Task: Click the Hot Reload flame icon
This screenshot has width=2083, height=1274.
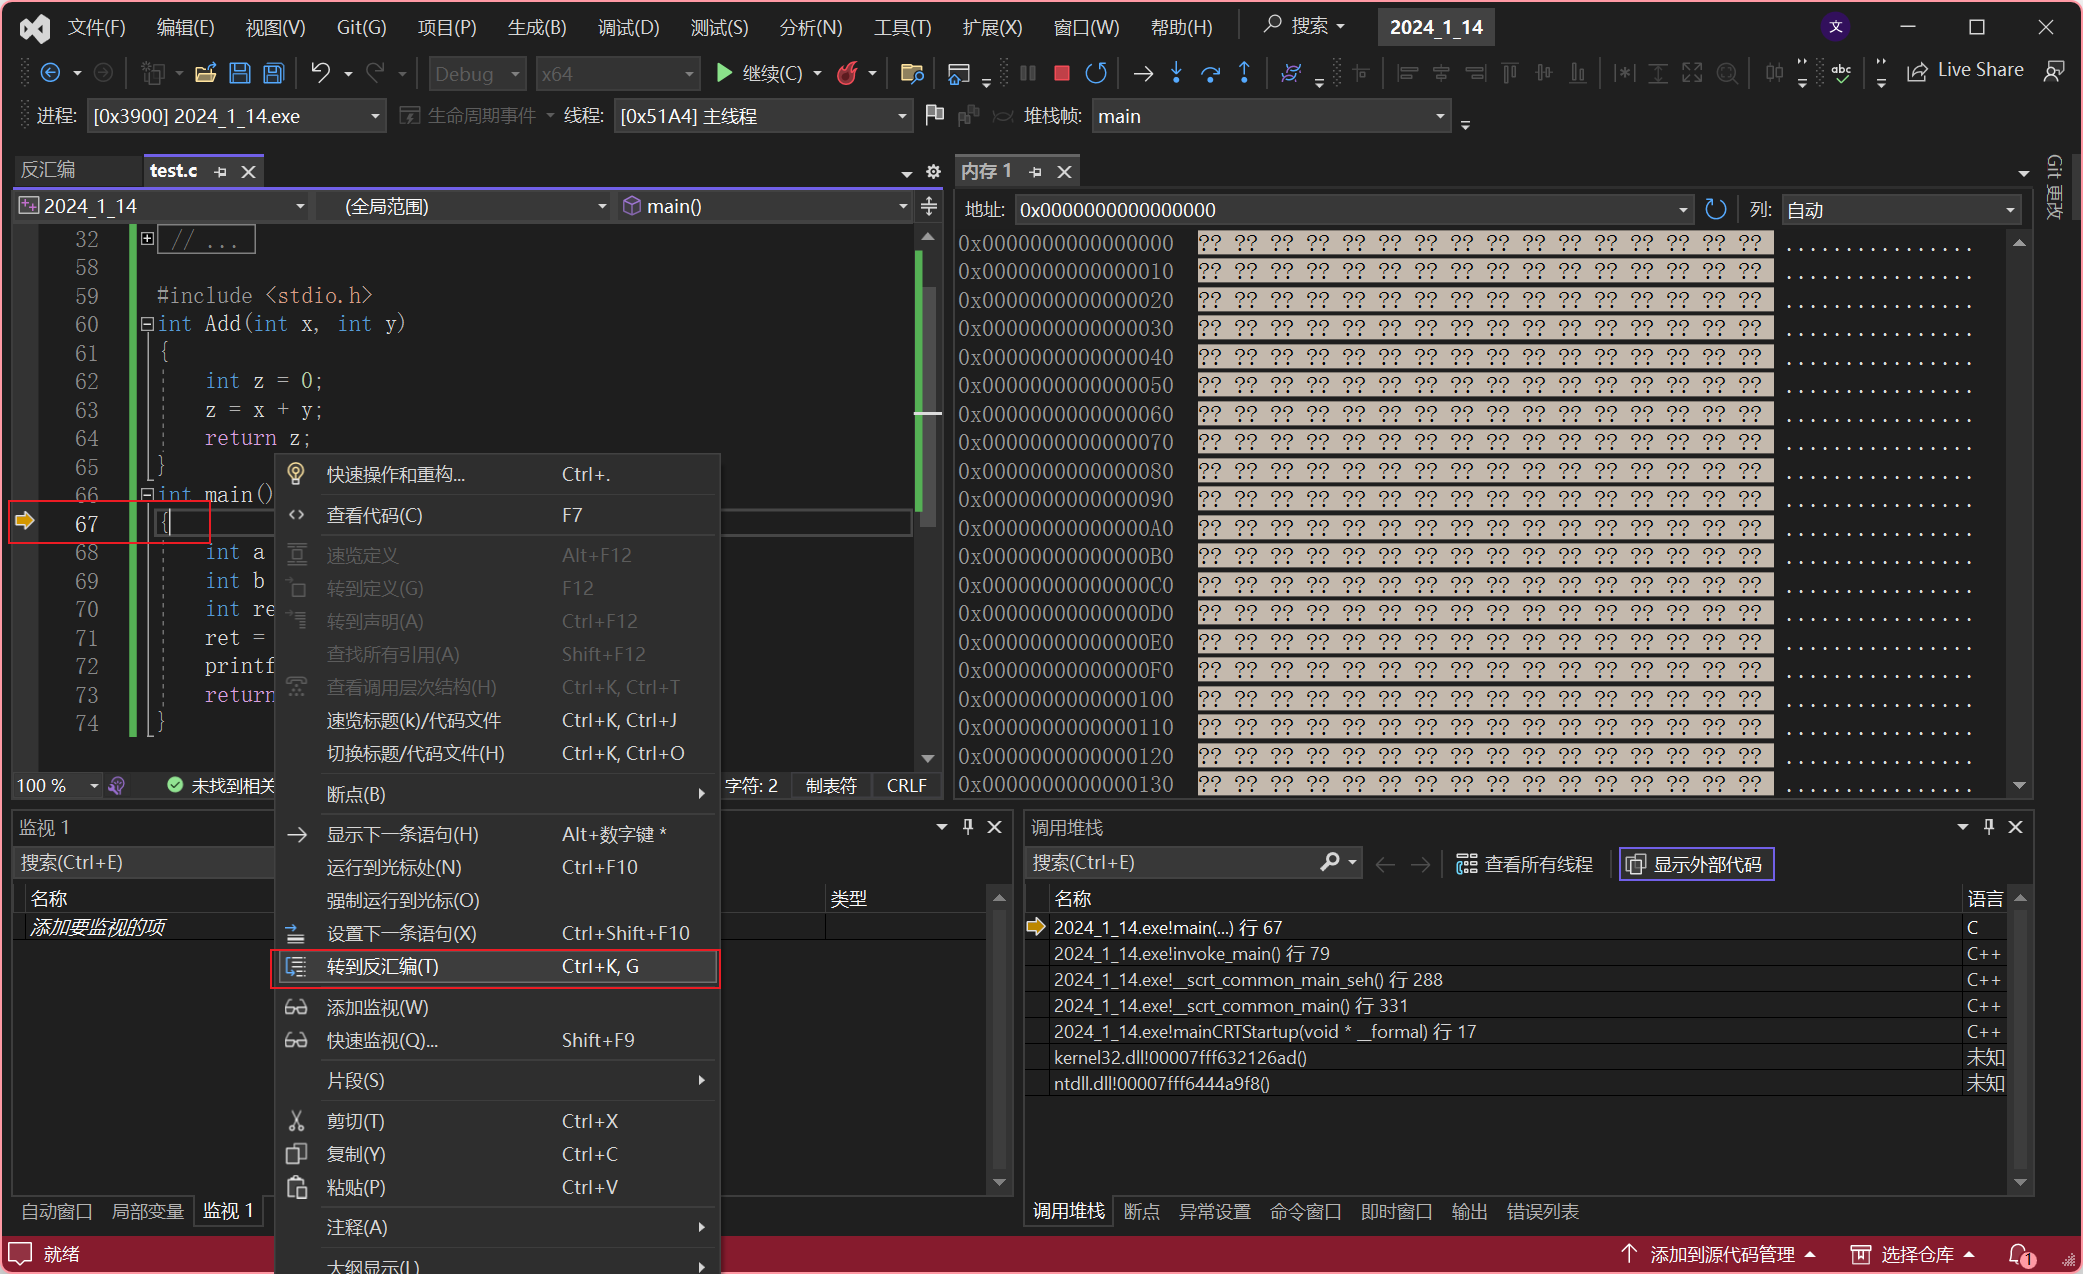Action: [x=847, y=73]
